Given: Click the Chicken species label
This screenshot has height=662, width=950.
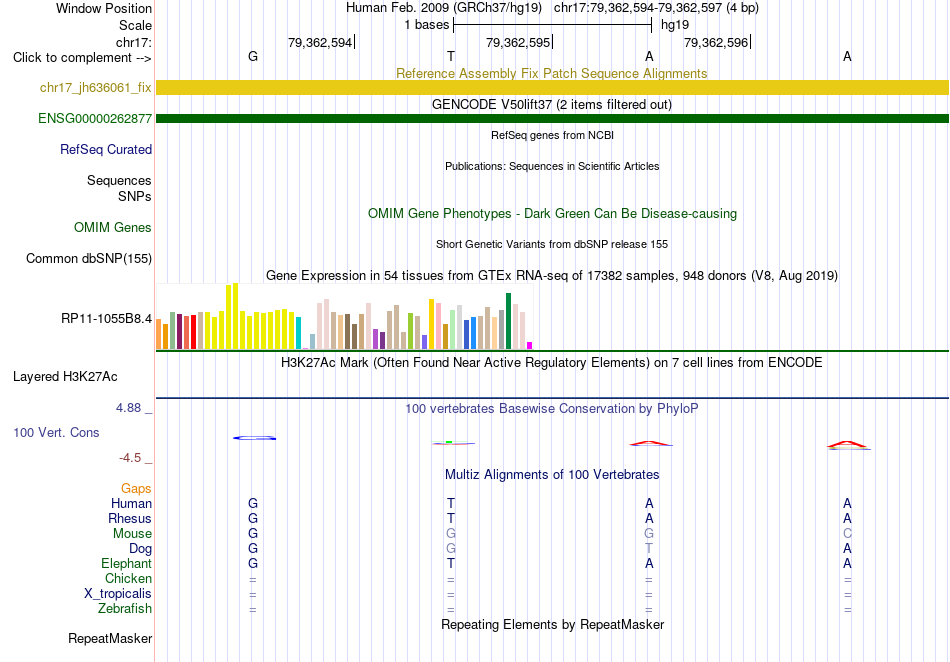Looking at the screenshot, I should (x=128, y=578).
